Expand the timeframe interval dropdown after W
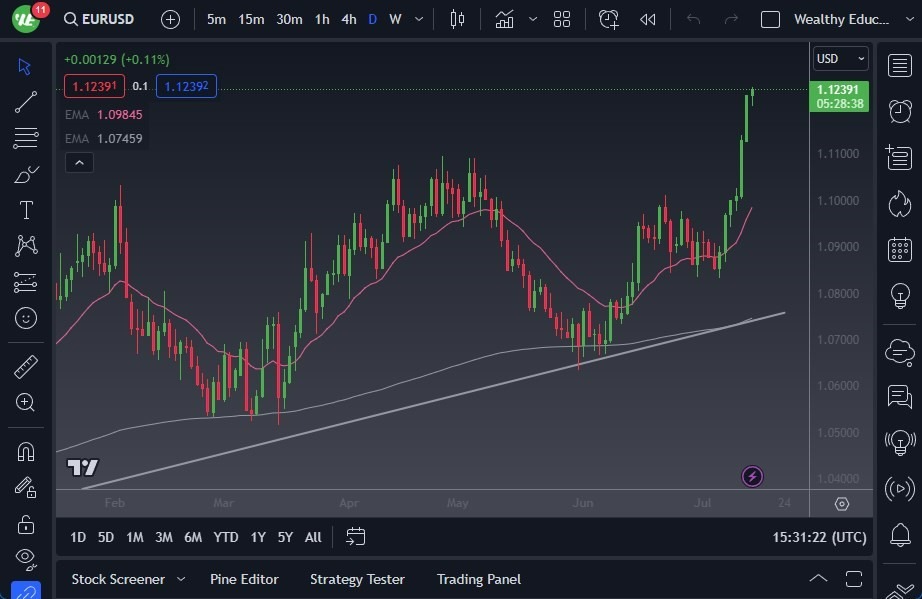 (x=418, y=19)
